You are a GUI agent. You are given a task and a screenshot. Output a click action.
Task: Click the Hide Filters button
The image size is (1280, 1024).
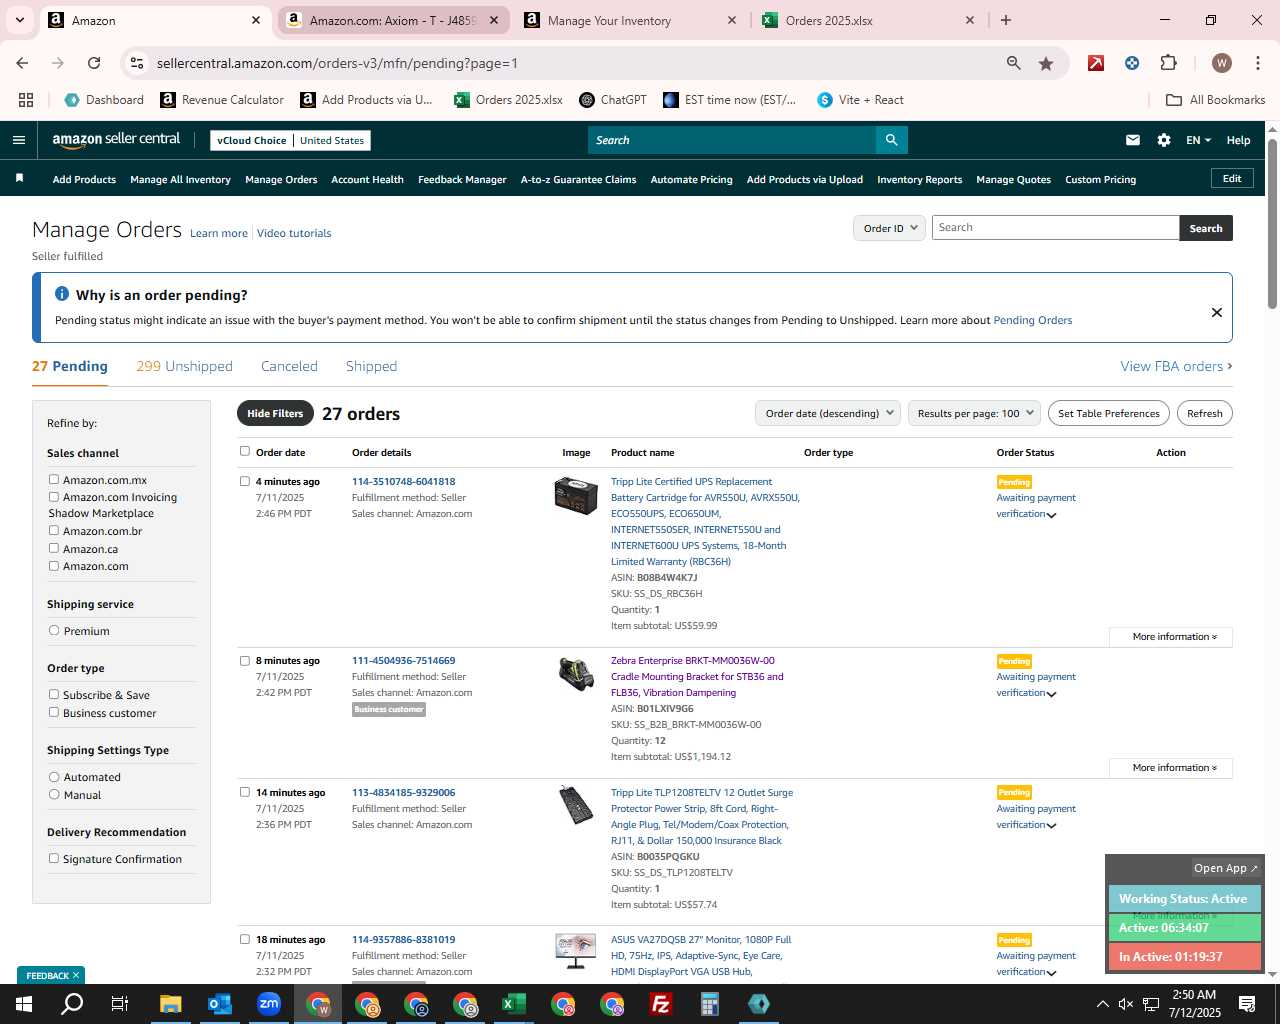(275, 413)
